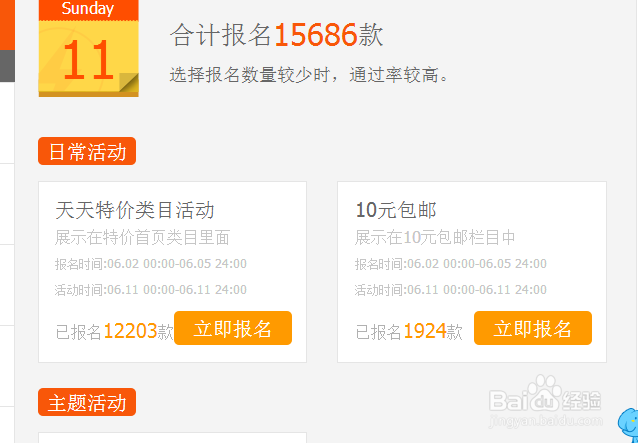The image size is (638, 443).
Task: Click the orange sidebar block at left edge
Action: tap(7, 25)
